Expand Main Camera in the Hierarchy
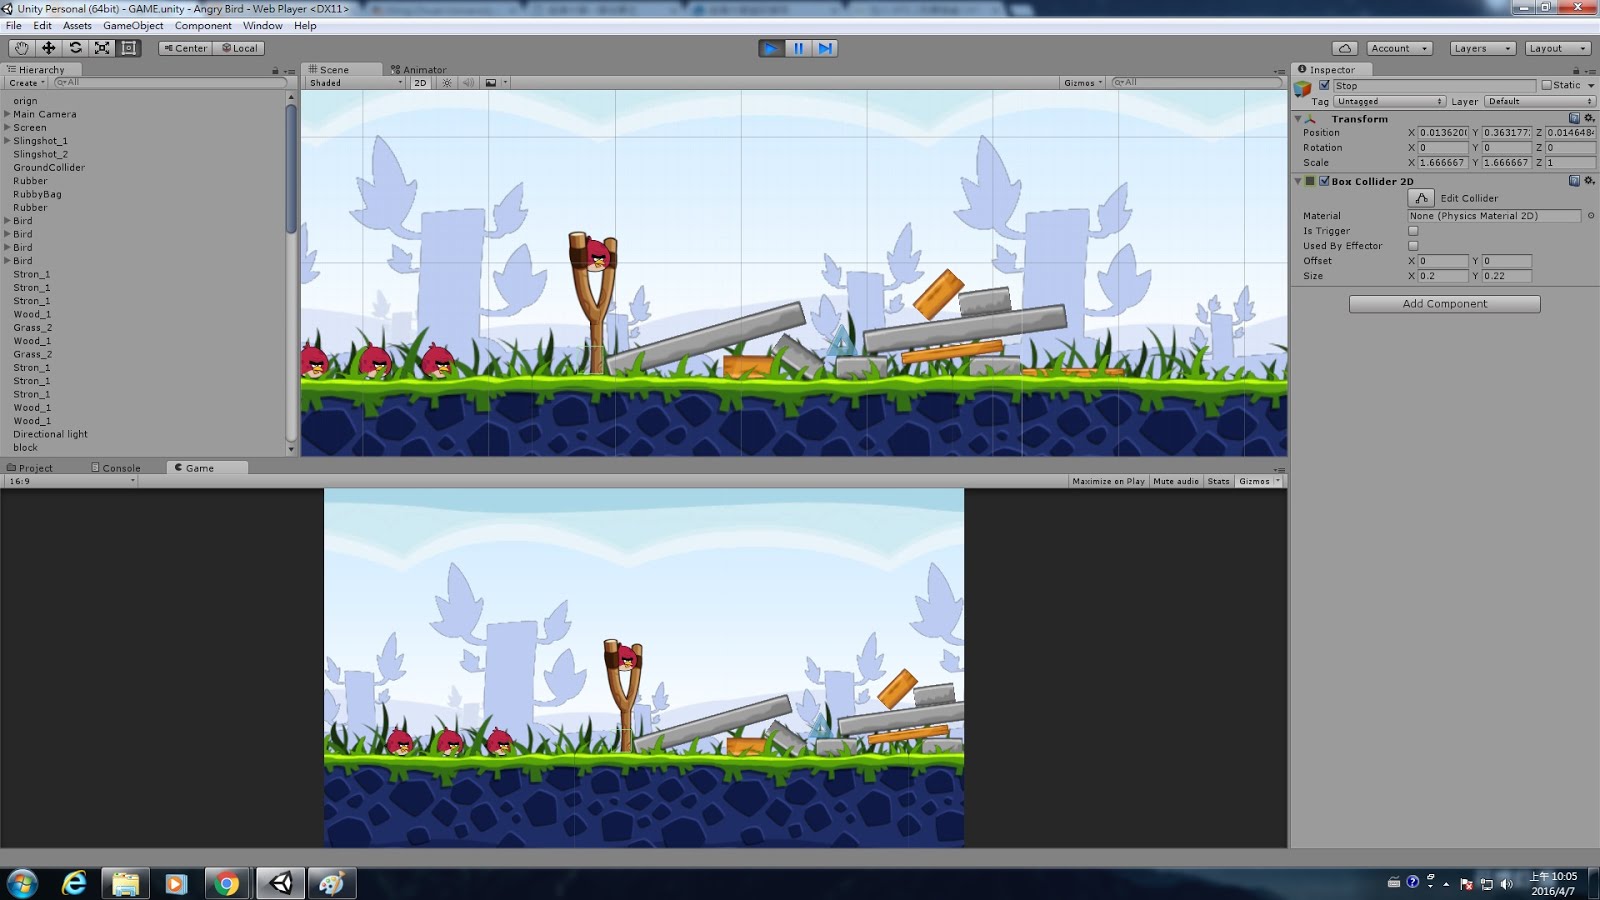Viewport: 1600px width, 900px height. tap(7, 114)
